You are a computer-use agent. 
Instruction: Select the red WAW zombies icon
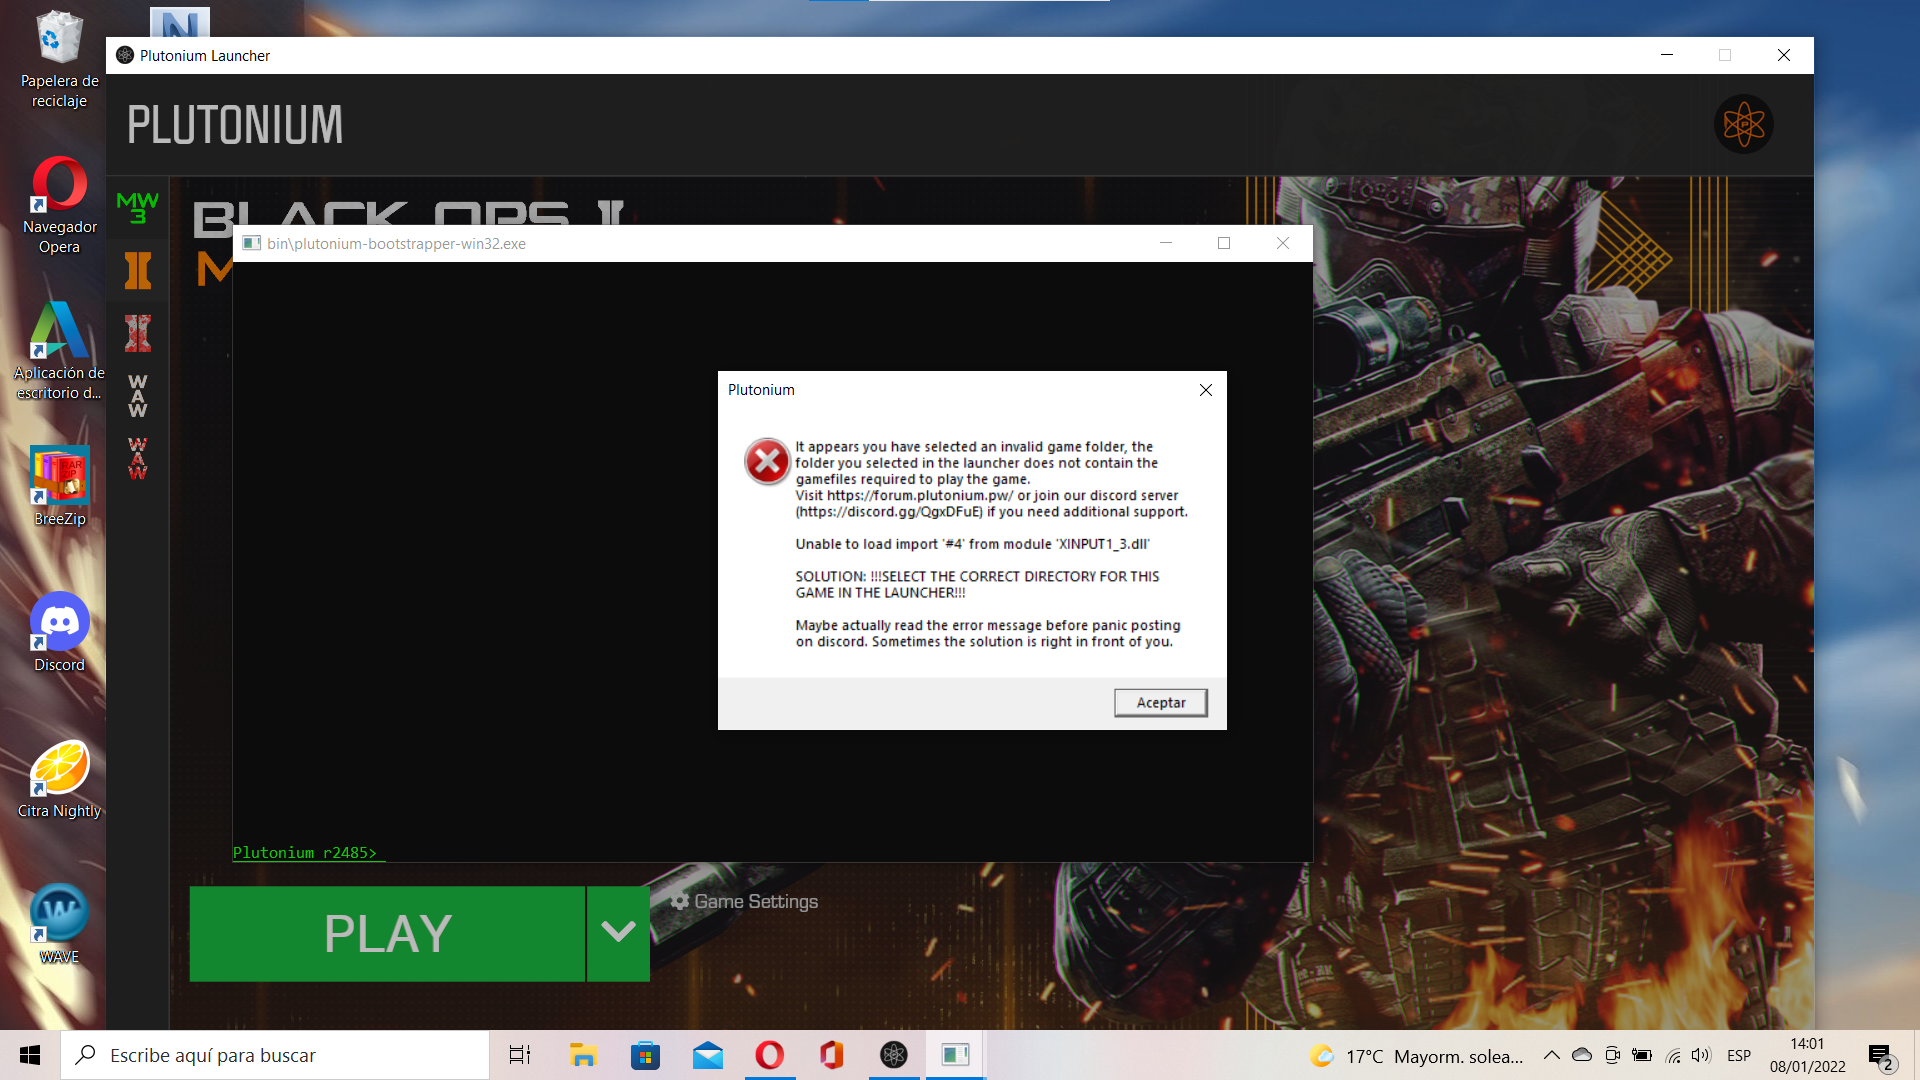pos(138,458)
